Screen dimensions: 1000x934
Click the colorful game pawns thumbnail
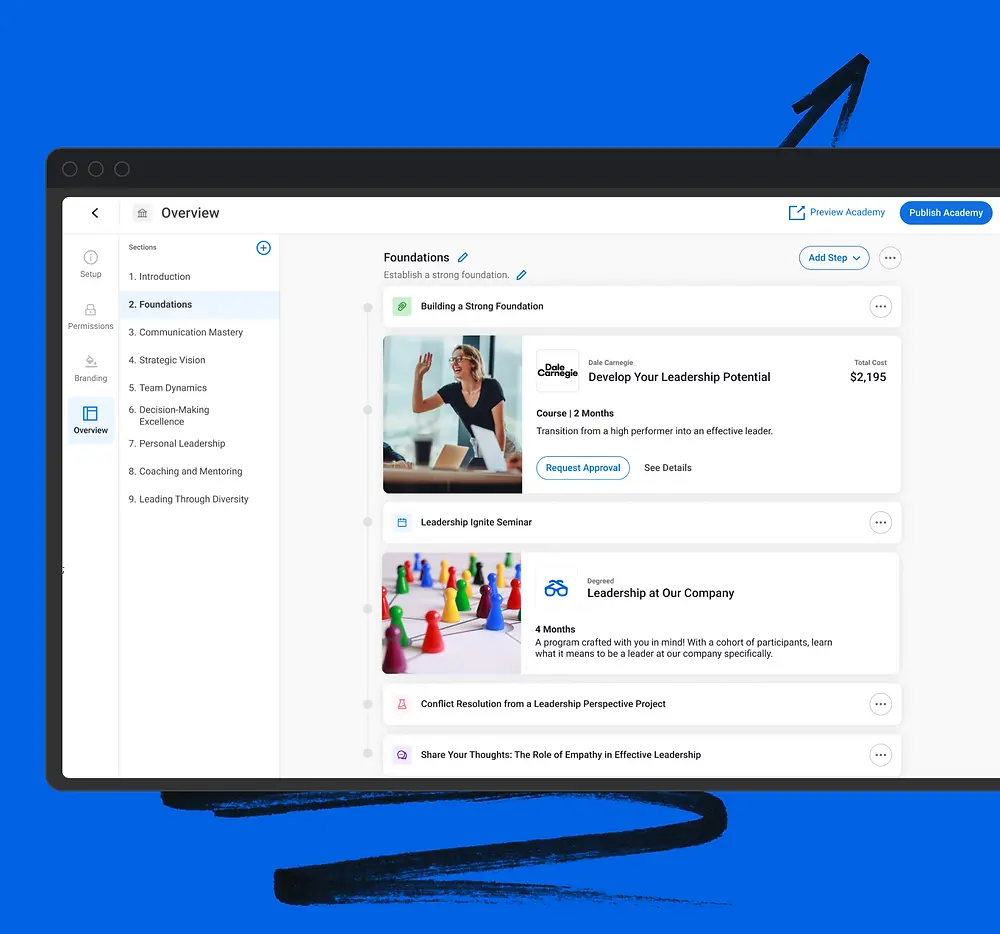coord(452,613)
